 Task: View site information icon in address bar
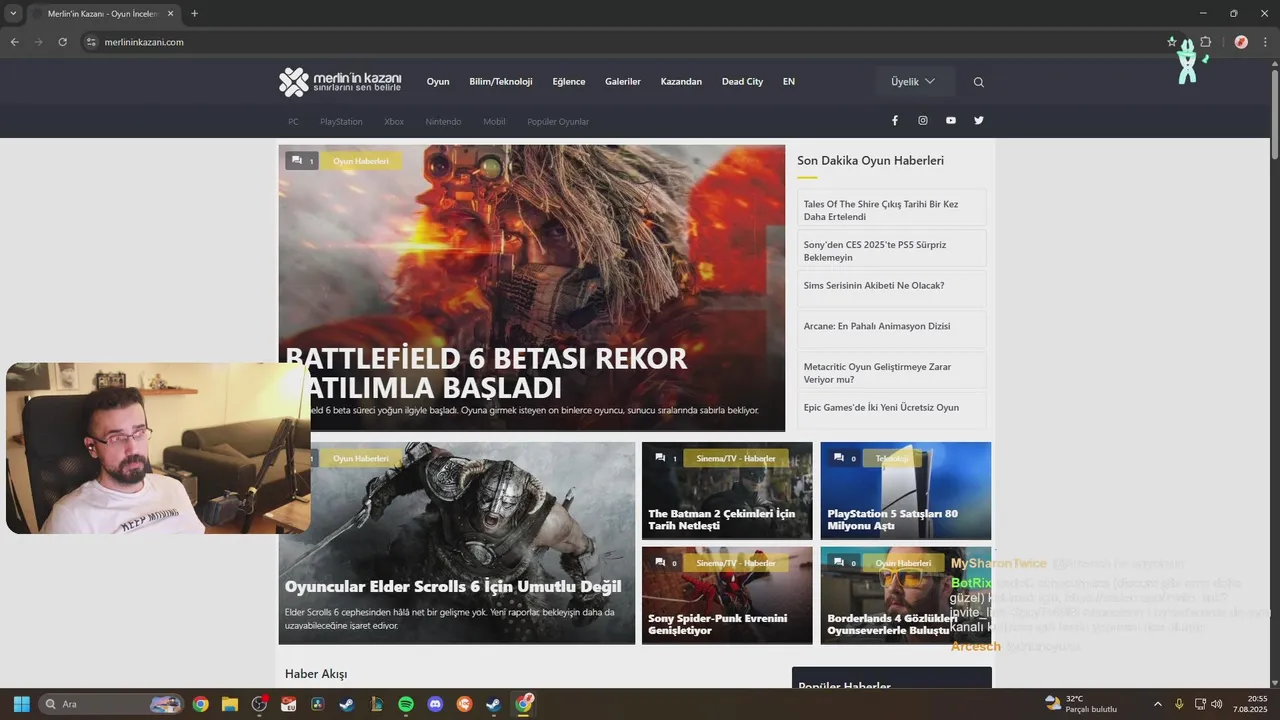[x=91, y=42]
